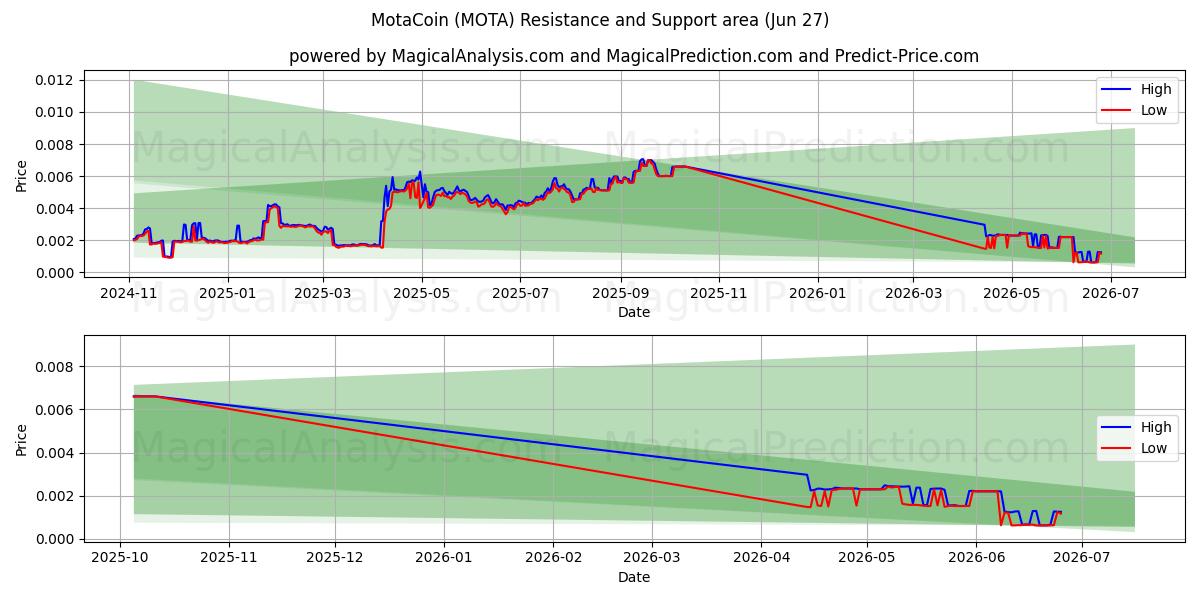Click the top chart x-axis label '2025-09'
This screenshot has width=1200, height=600.
(x=620, y=292)
